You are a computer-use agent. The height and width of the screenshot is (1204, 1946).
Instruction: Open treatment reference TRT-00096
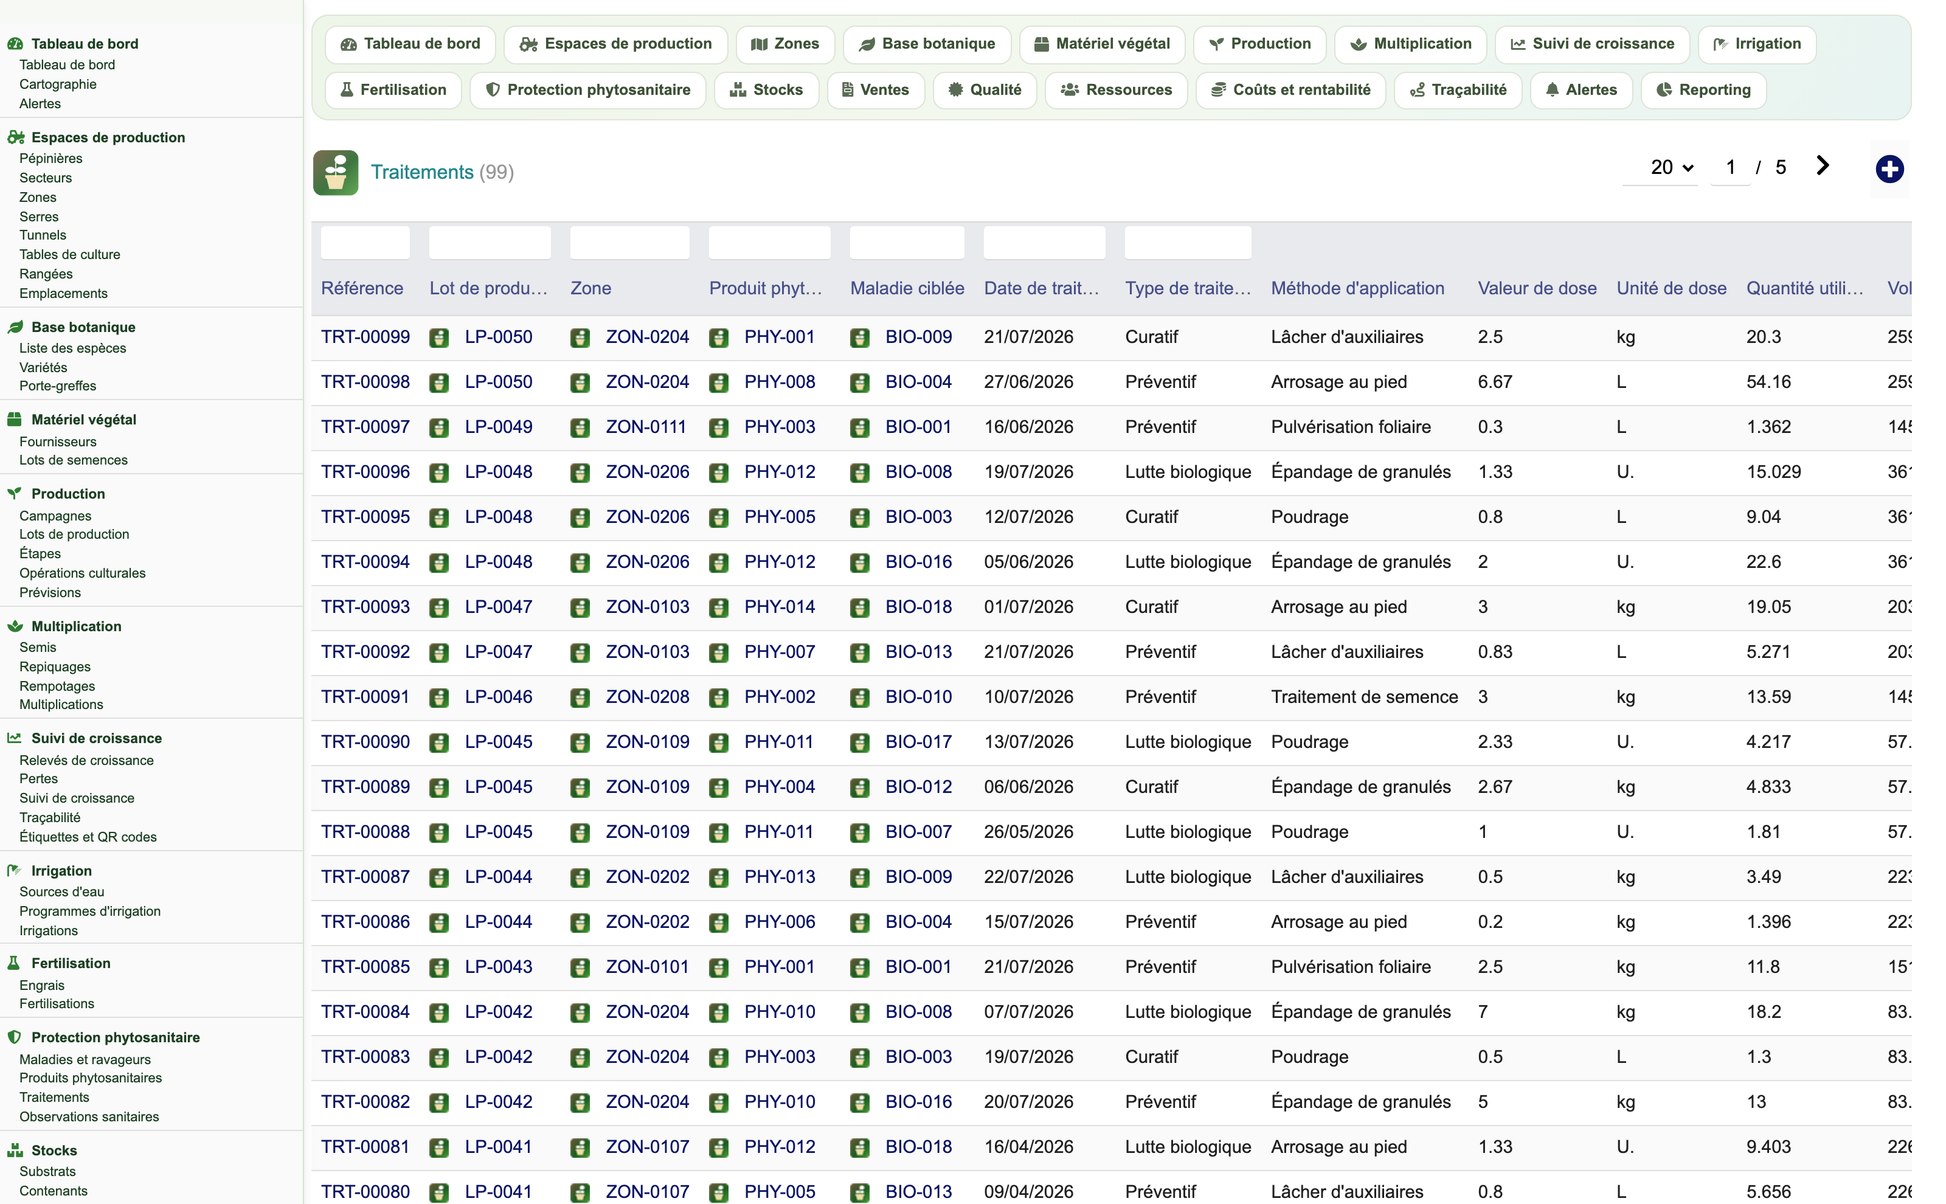pos(365,472)
